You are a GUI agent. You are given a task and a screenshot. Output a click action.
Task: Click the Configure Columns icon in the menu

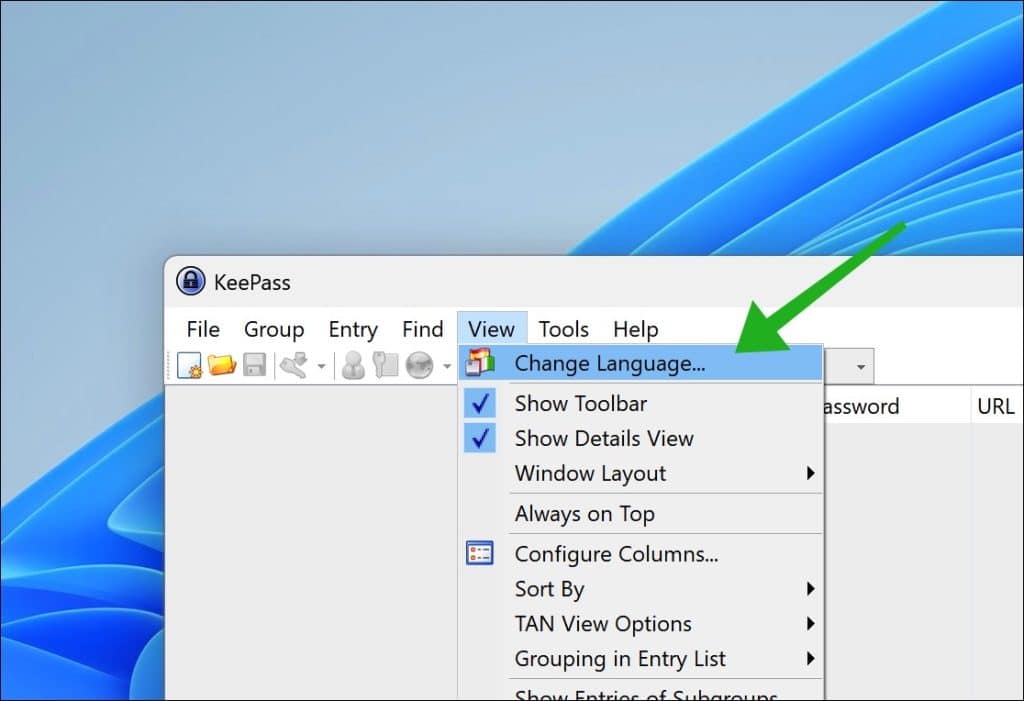pyautogui.click(x=480, y=553)
